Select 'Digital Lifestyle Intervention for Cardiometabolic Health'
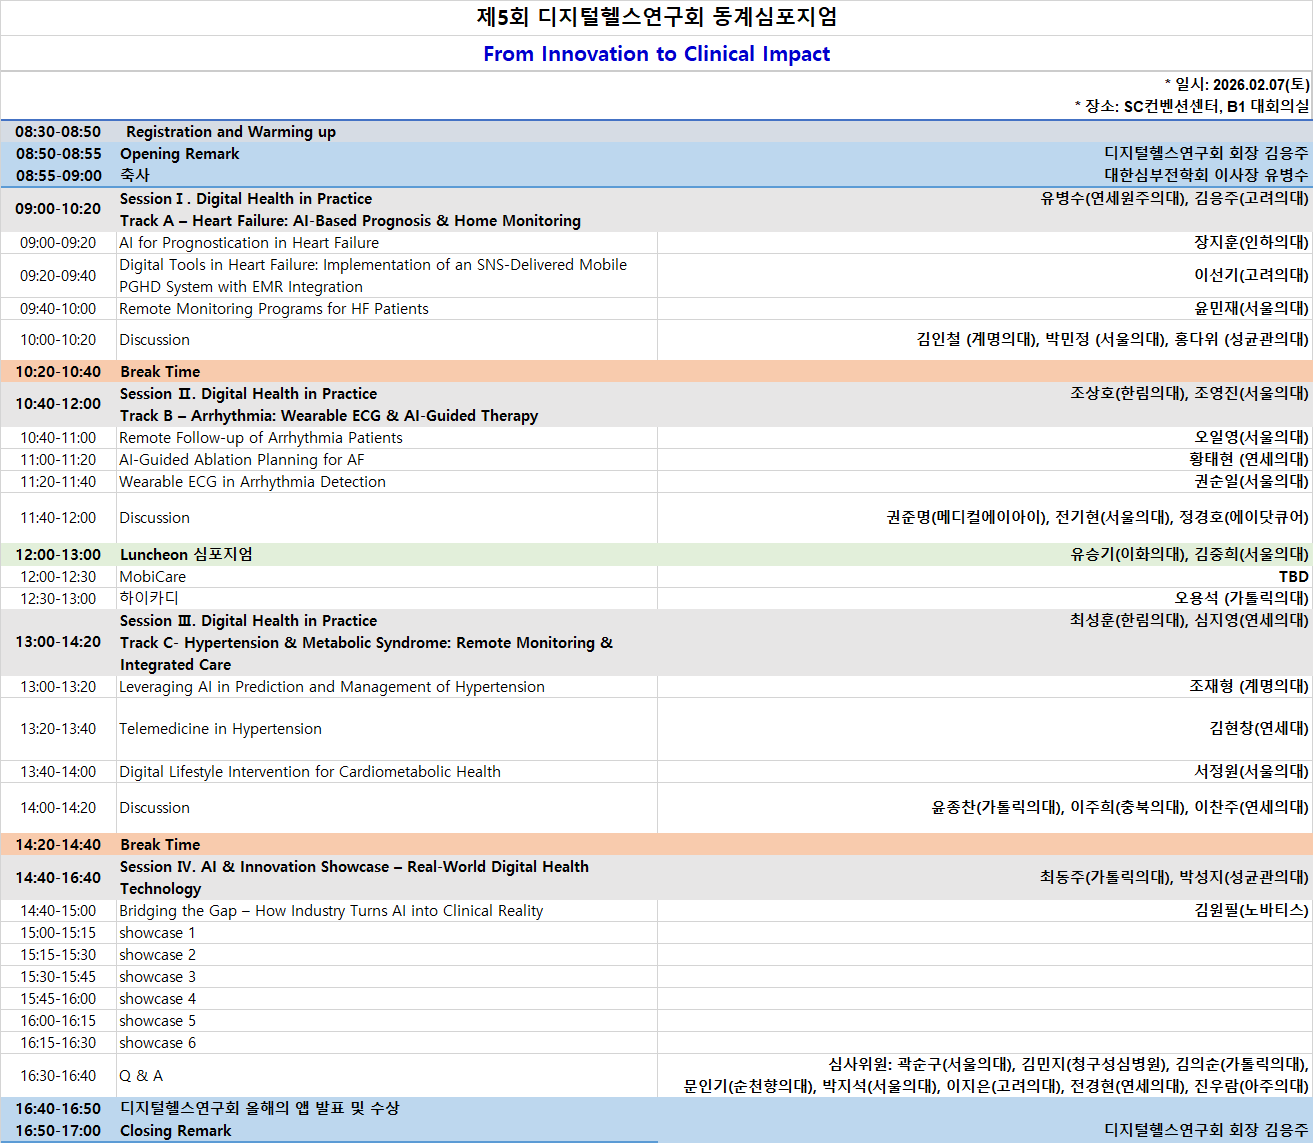The height and width of the screenshot is (1143, 1313). [309, 772]
